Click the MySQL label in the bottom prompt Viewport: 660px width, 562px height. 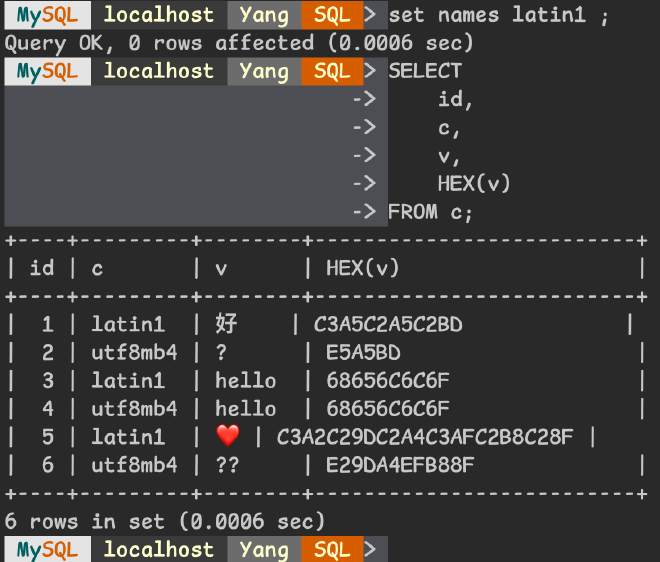coord(47,549)
